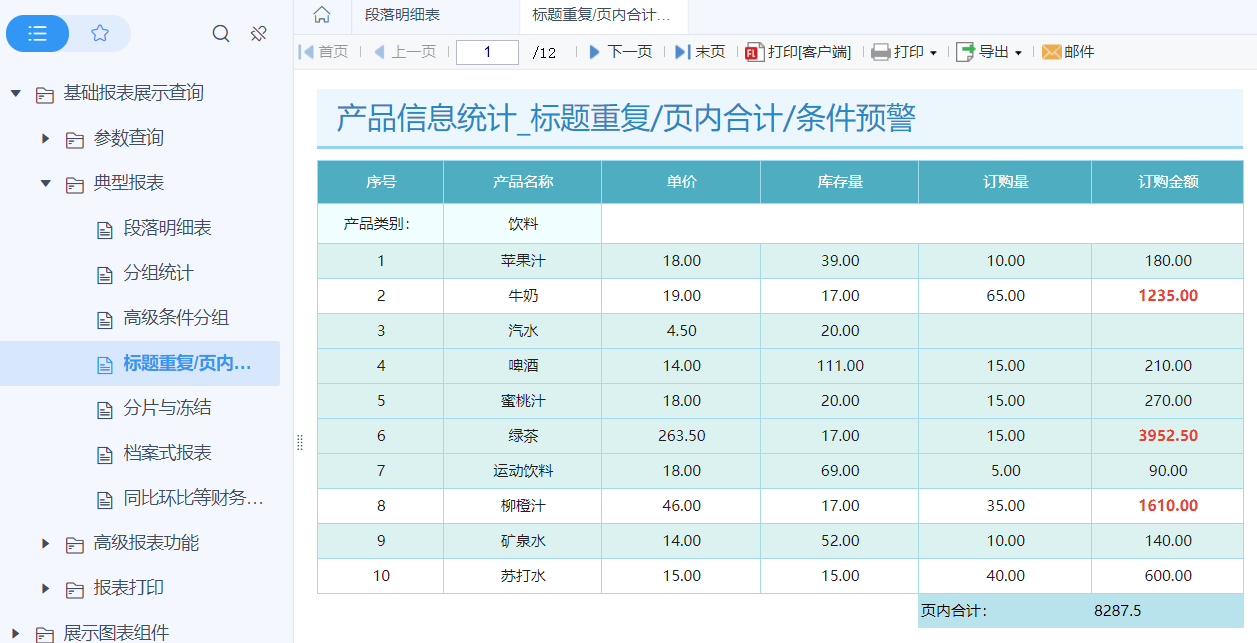The height and width of the screenshot is (643, 1257).
Task: Click 打印[客户端] client print button
Action: tap(798, 52)
